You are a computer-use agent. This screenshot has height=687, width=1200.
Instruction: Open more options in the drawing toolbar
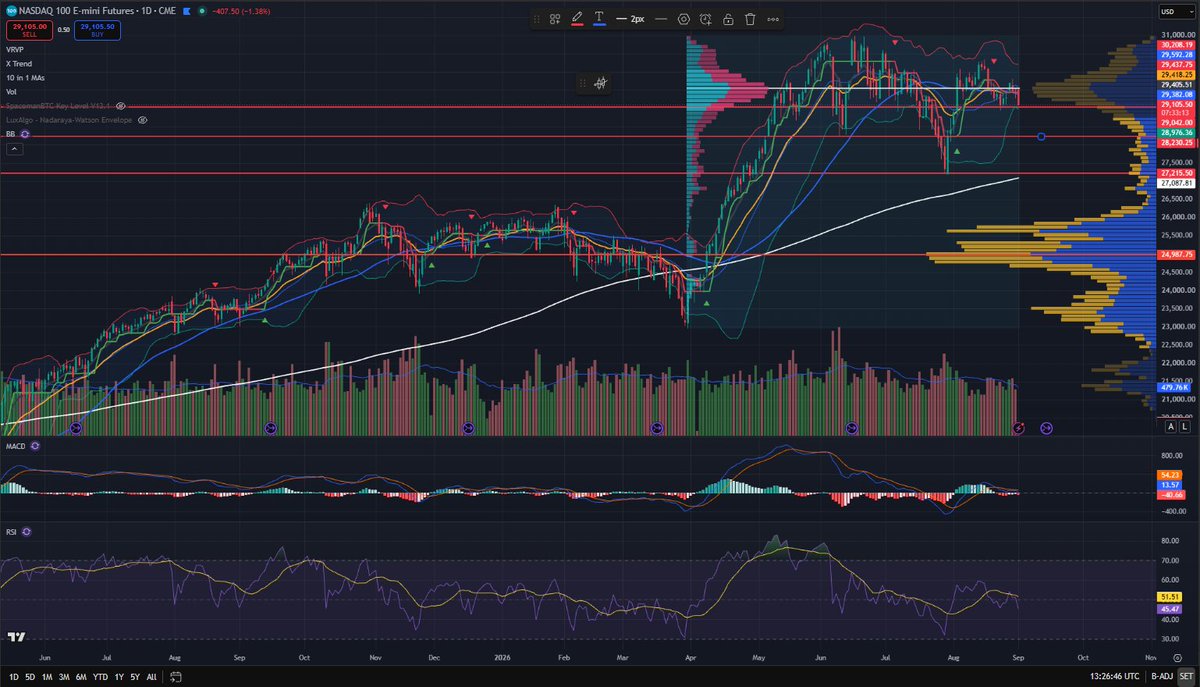coord(773,19)
